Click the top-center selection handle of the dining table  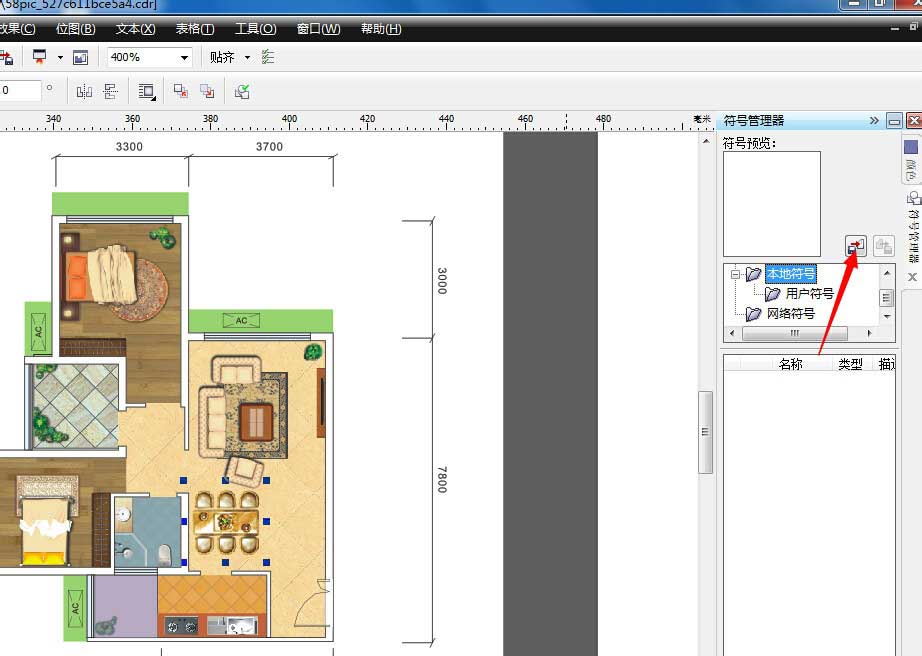pos(225,480)
